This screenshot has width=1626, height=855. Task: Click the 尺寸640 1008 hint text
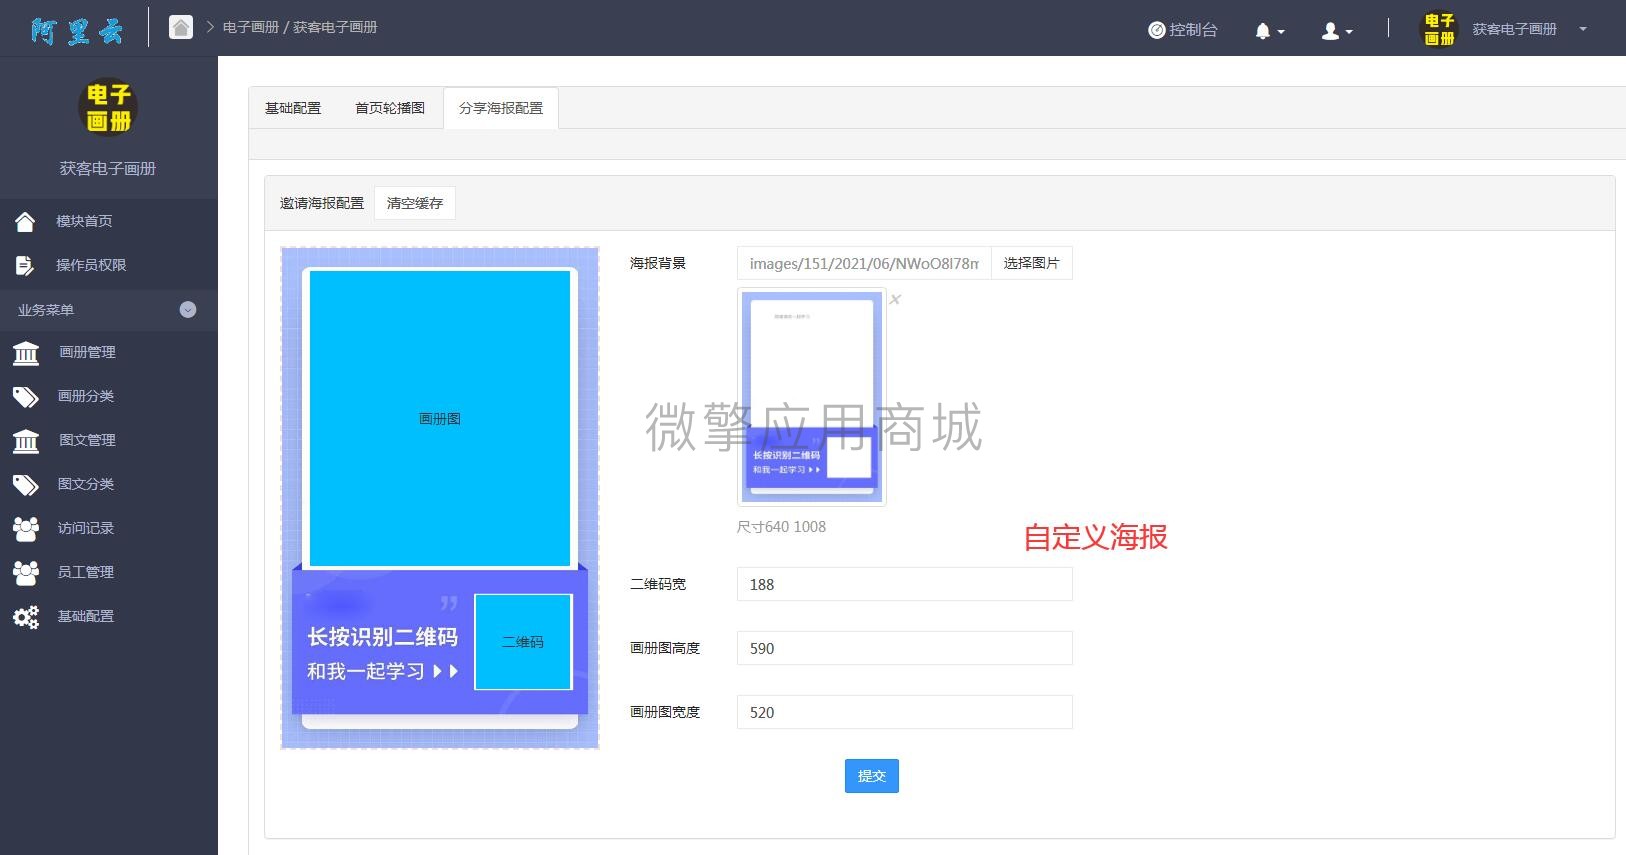pyautogui.click(x=782, y=527)
